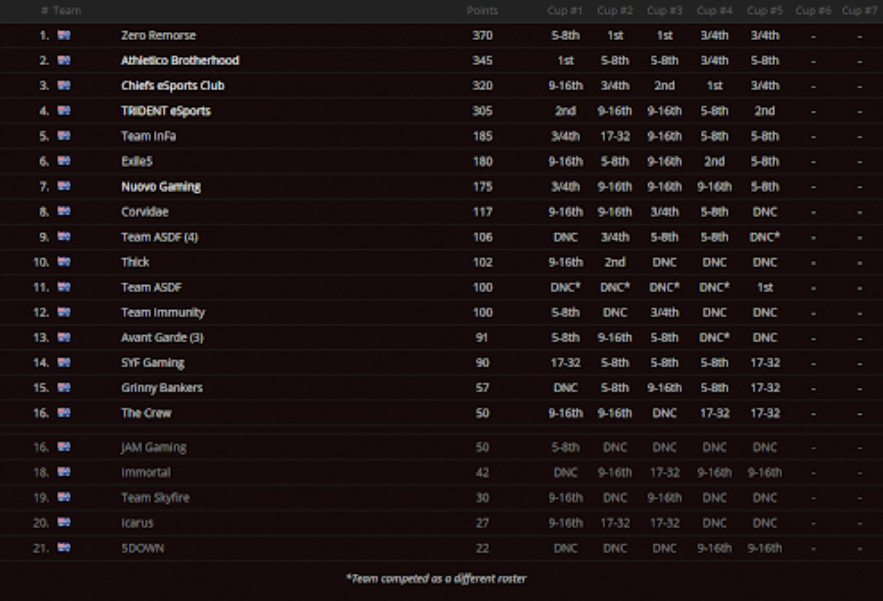Click the Team column header

pyautogui.click(x=66, y=11)
